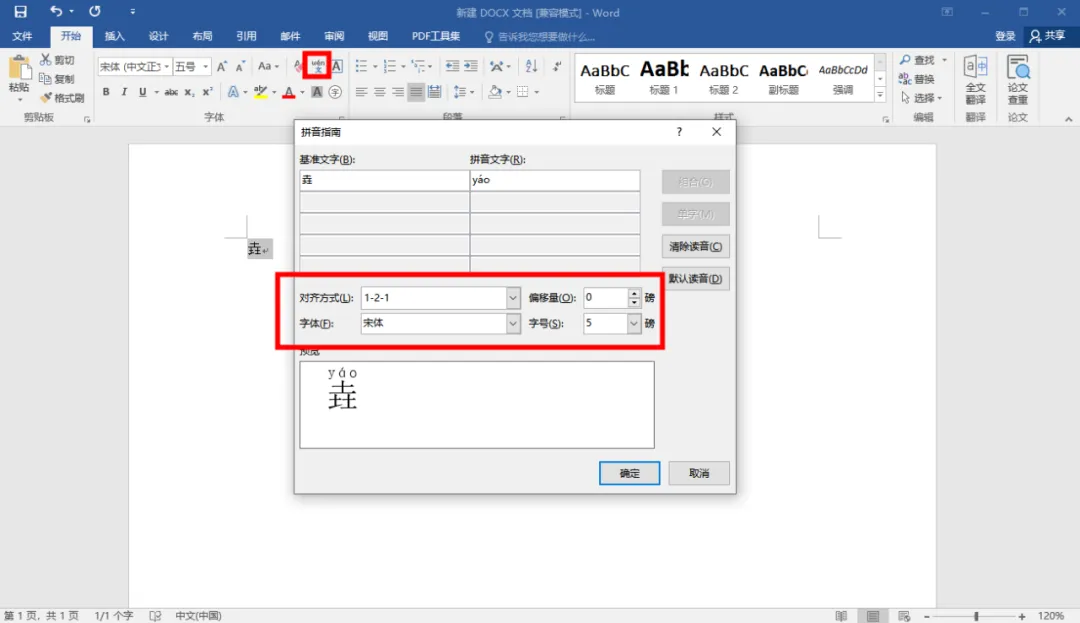
Task: Toggle underline formatting
Action: (142, 90)
